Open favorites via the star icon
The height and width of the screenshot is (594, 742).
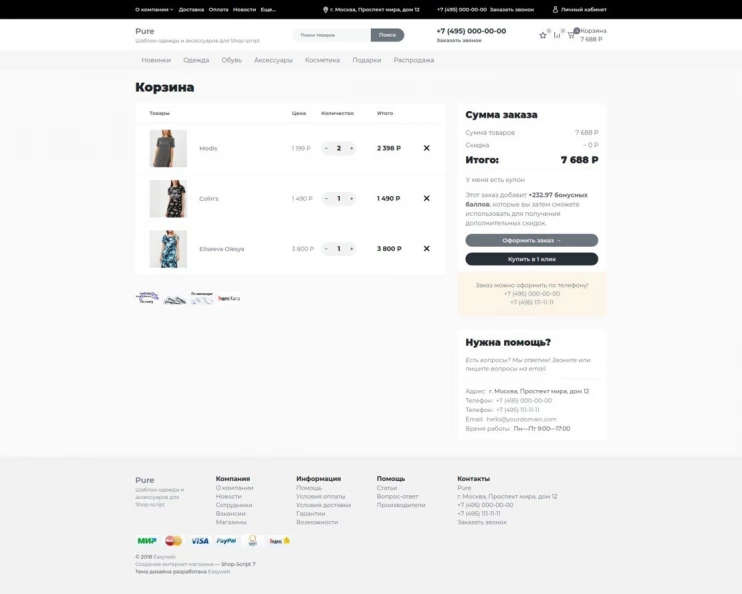(x=543, y=35)
